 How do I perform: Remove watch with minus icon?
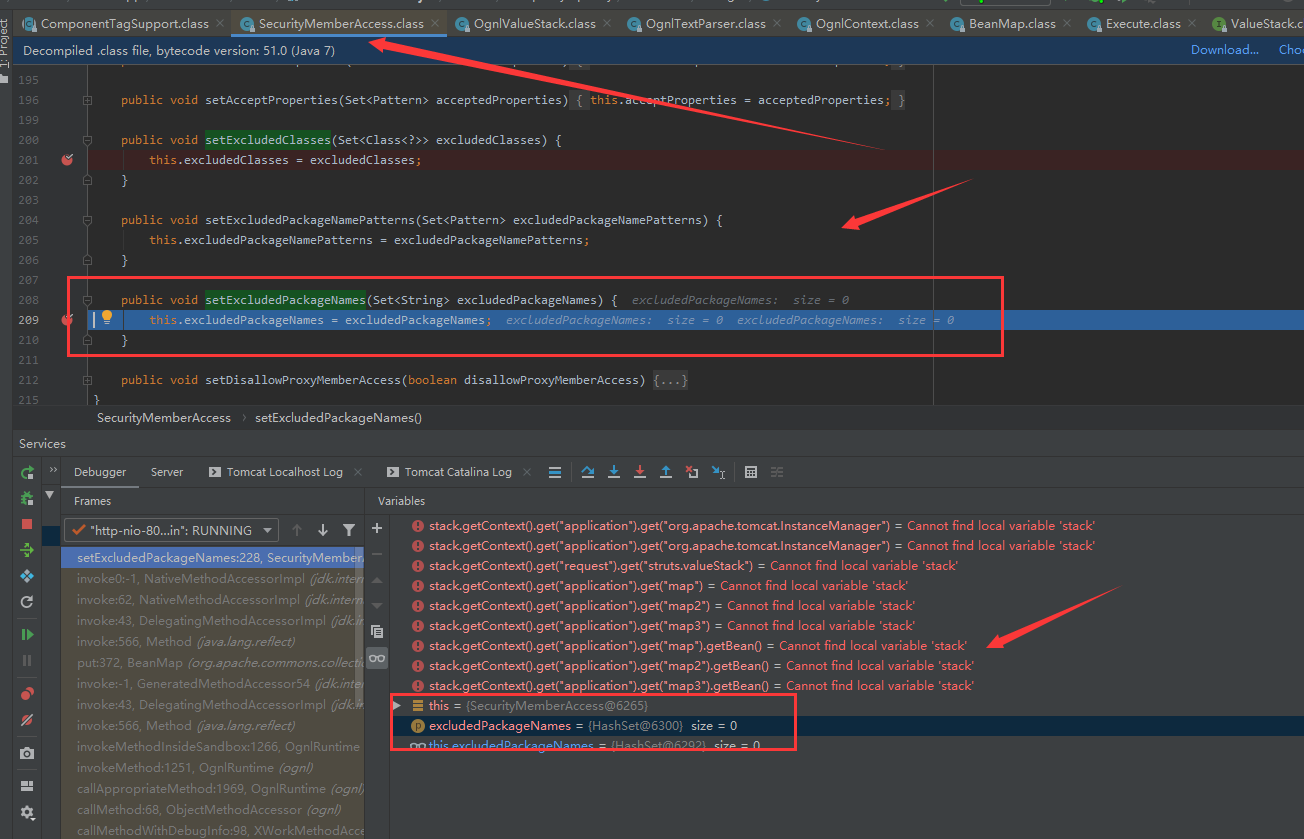[x=377, y=554]
